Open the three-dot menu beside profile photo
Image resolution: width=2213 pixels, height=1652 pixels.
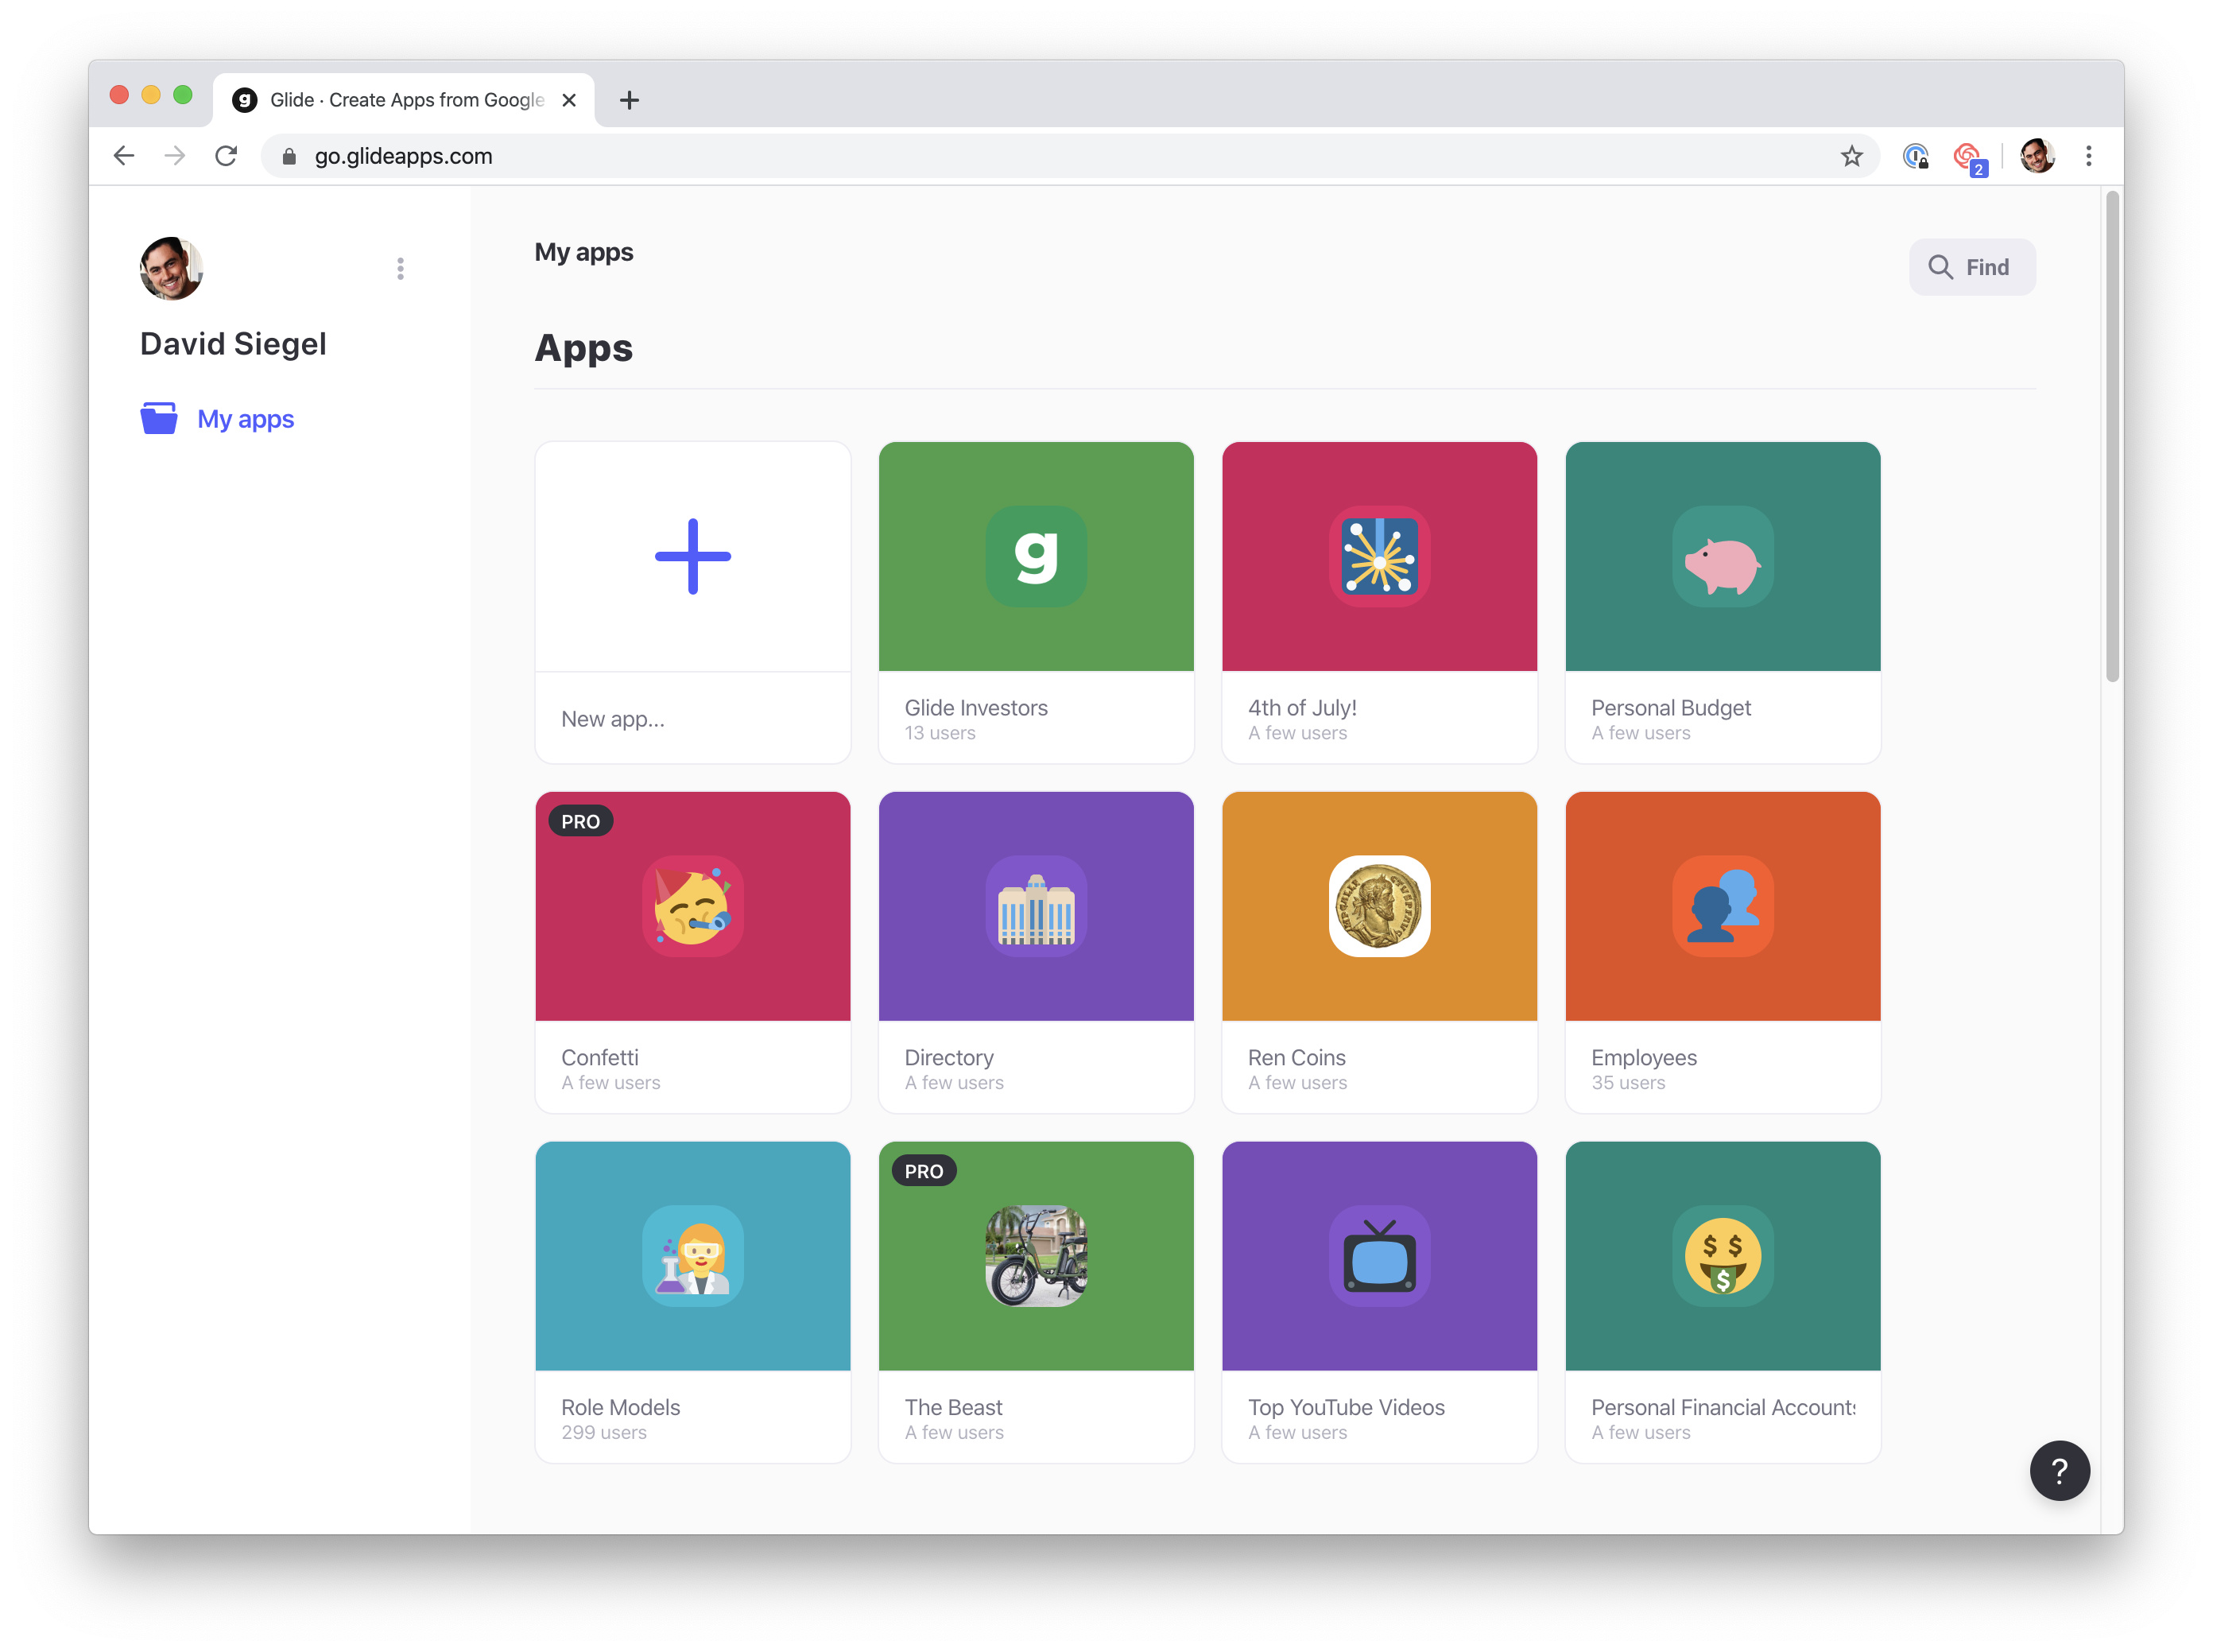[400, 268]
